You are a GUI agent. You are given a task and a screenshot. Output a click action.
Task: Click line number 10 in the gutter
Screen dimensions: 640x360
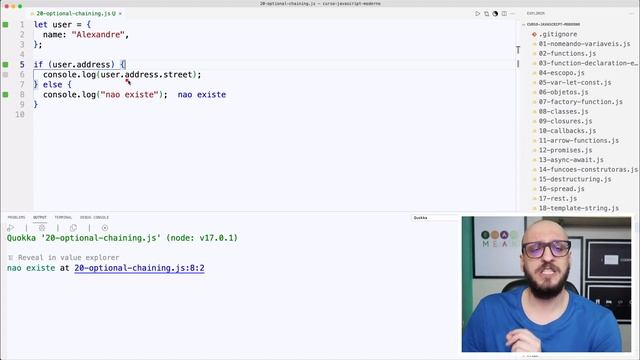click(x=20, y=114)
